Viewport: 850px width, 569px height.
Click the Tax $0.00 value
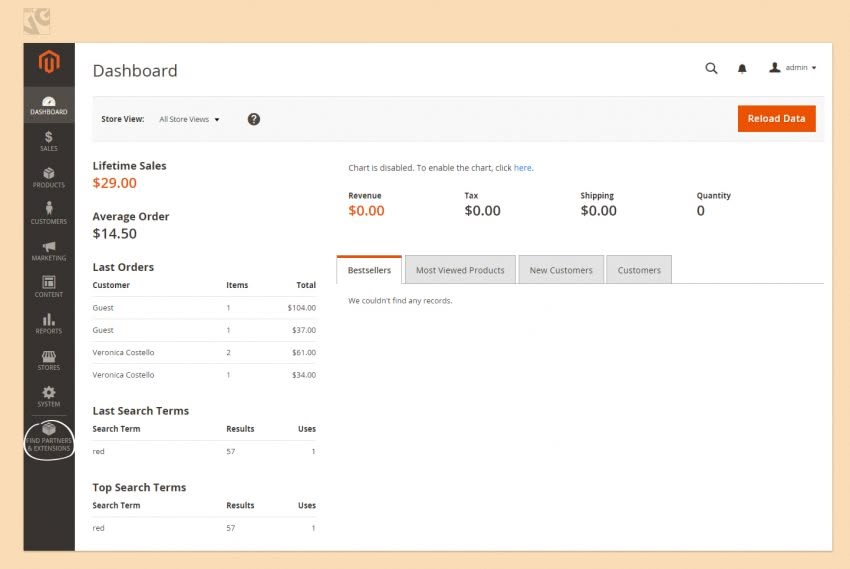tap(482, 211)
